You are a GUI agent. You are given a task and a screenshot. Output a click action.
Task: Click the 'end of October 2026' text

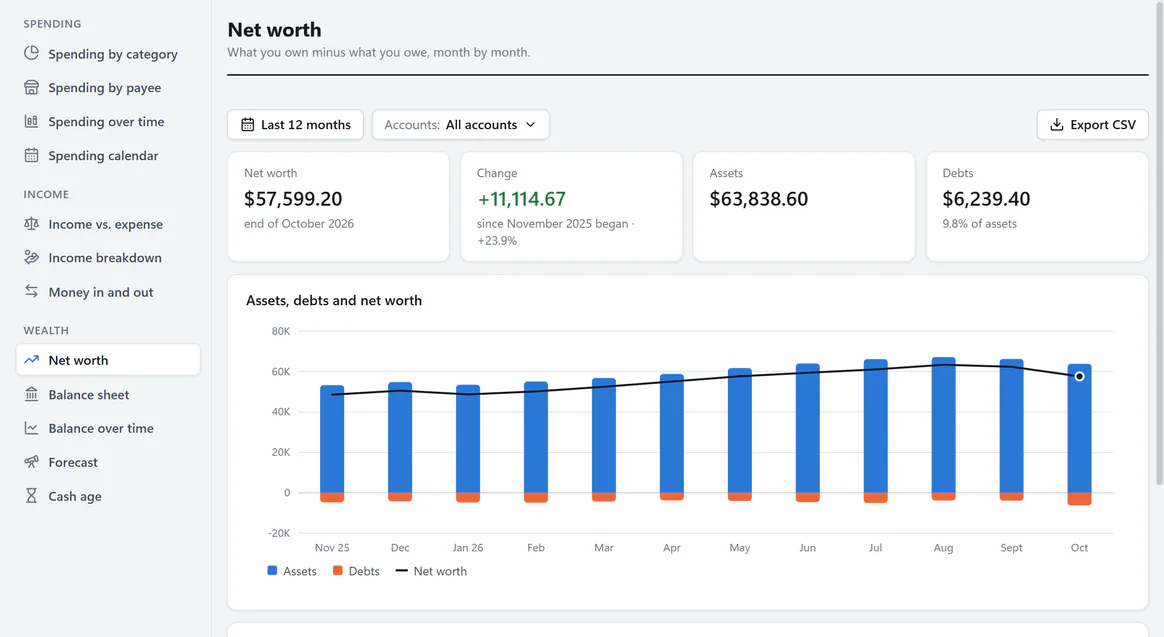[298, 223]
